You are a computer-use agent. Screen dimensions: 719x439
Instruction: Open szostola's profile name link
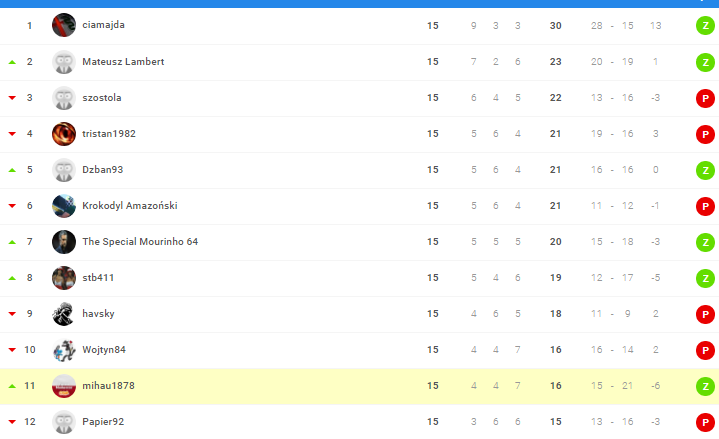tap(102, 97)
